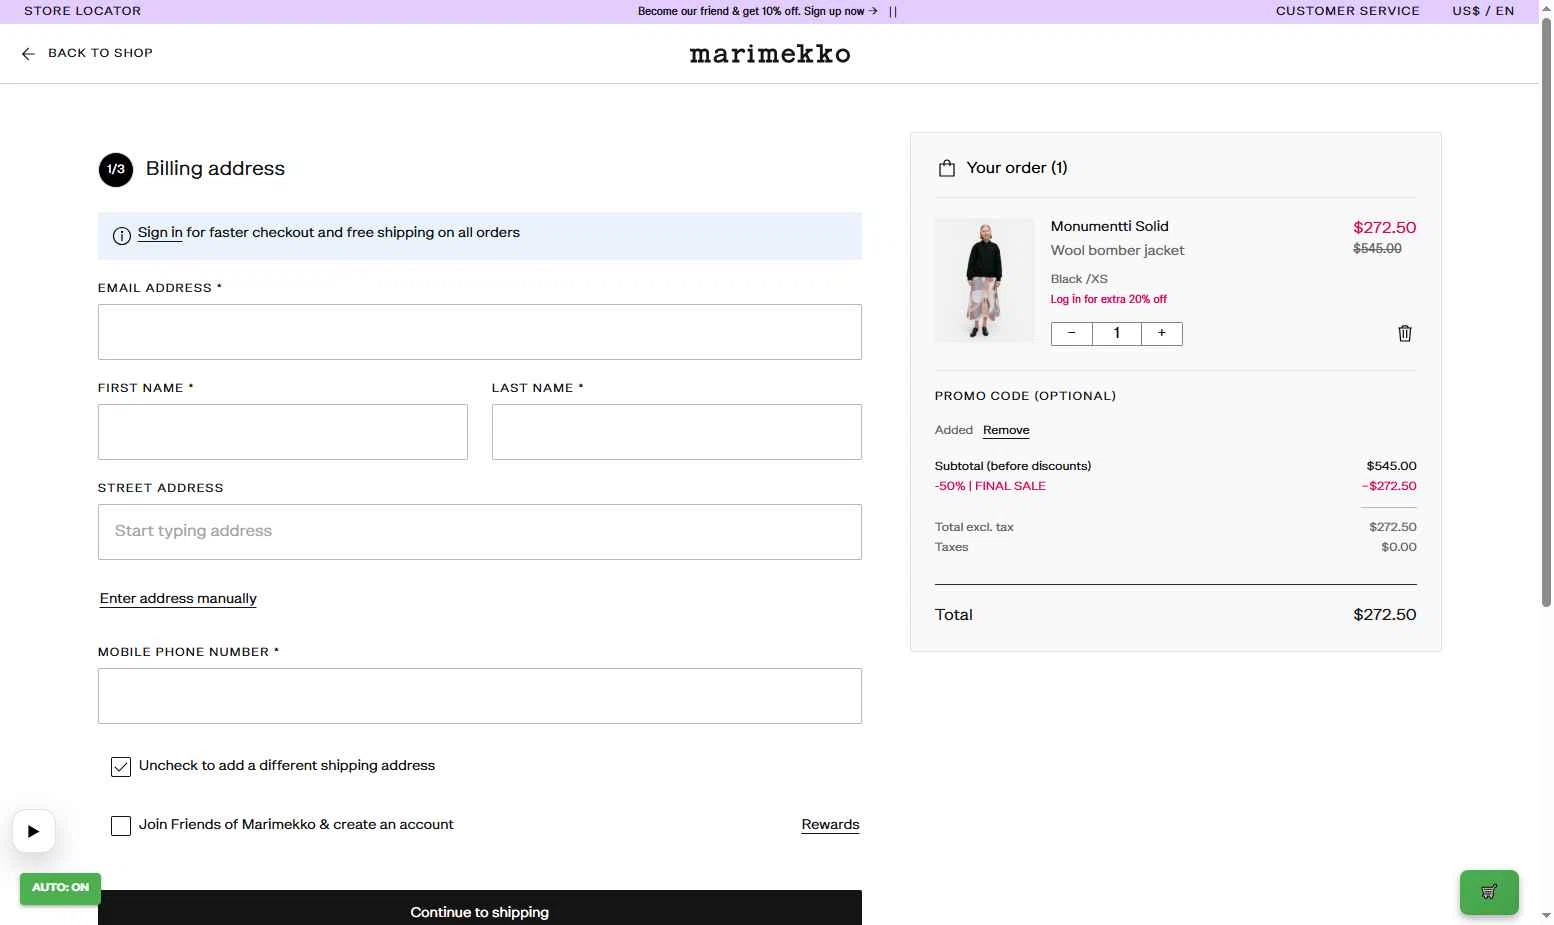The image size is (1554, 925).
Task: Click the shopping bag icon next to Your order
Action: point(946,168)
